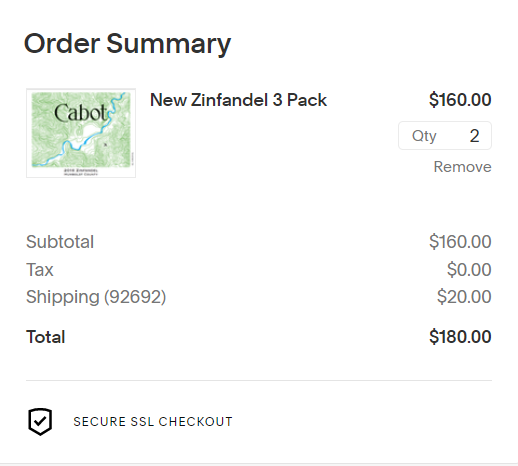
Task: Select the quantity value 2
Action: (x=474, y=136)
